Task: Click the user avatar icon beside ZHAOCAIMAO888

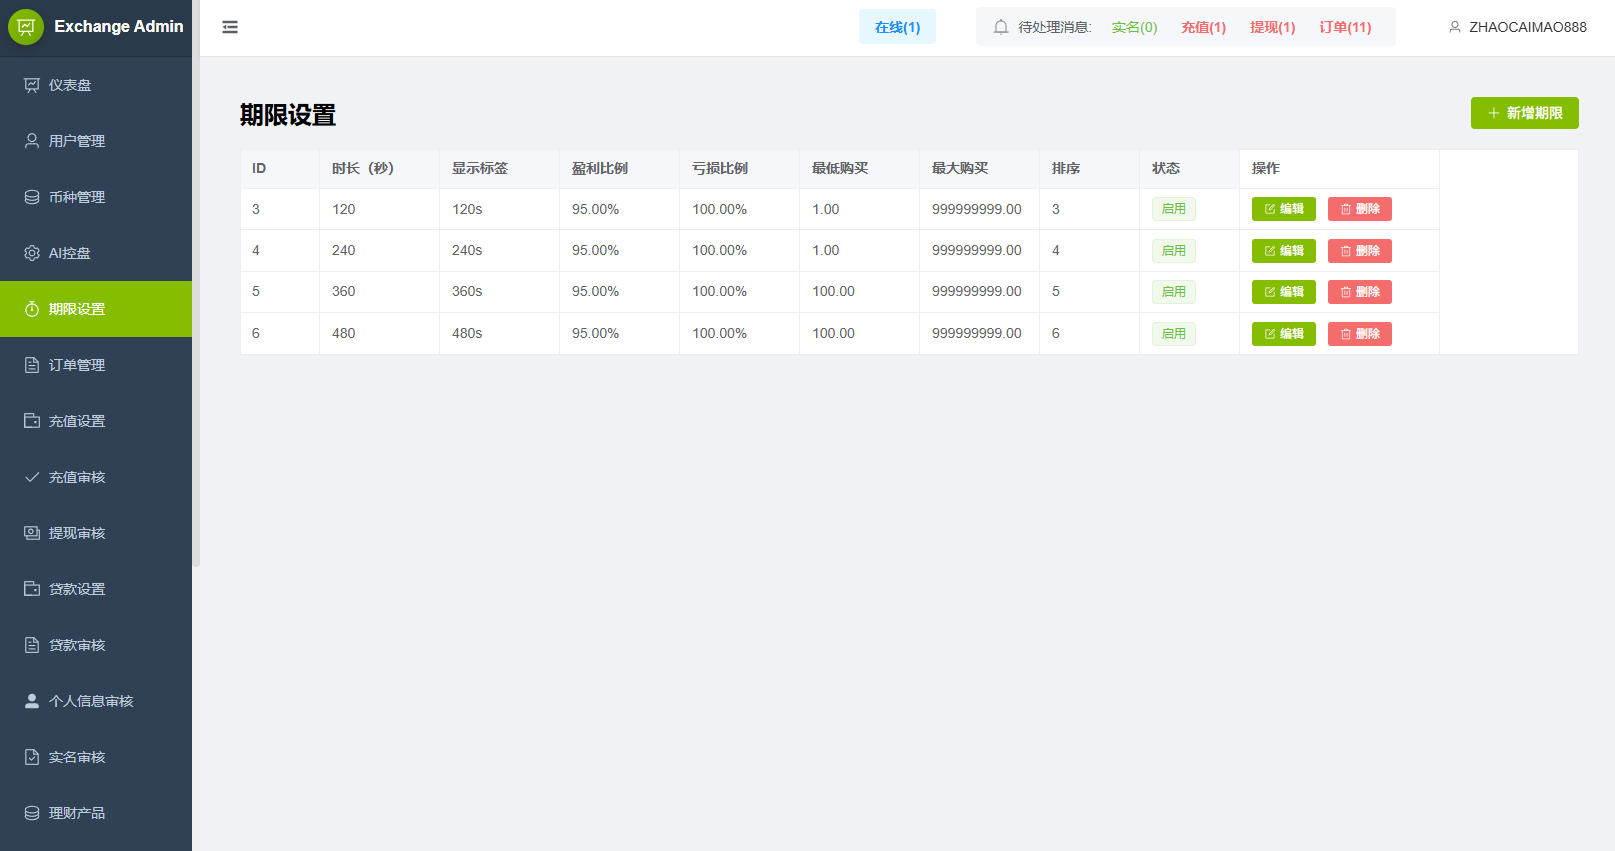Action: 1454,27
